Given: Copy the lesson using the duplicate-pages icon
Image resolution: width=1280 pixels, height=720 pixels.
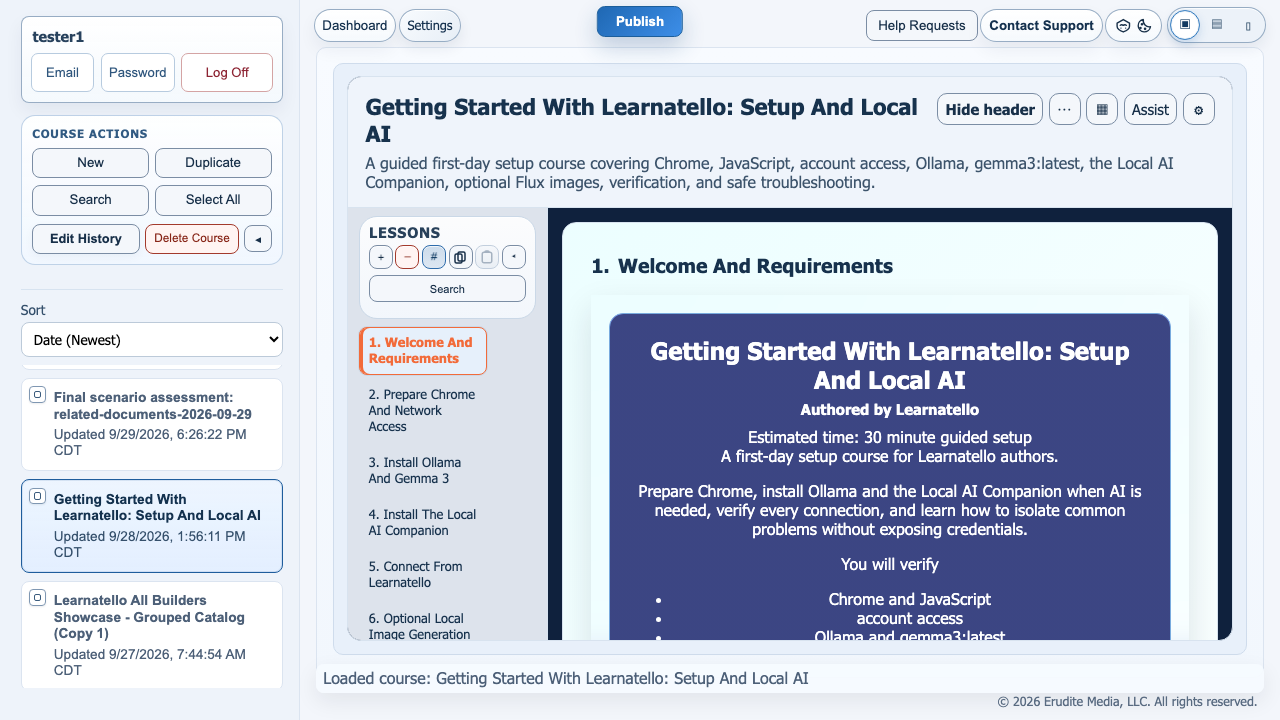Looking at the screenshot, I should (460, 257).
